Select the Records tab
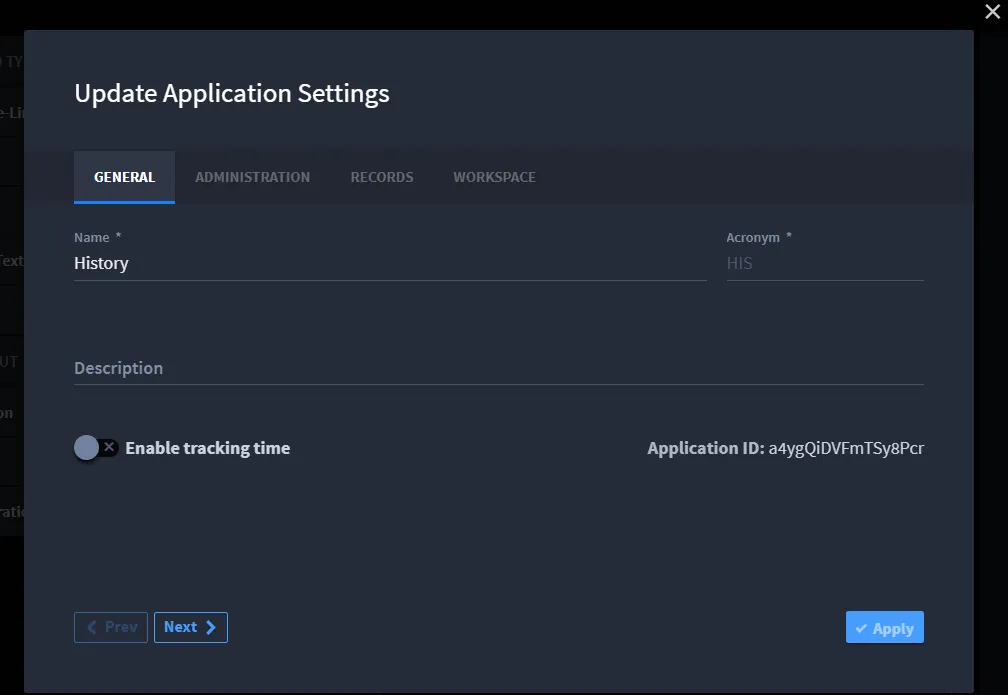 382,177
